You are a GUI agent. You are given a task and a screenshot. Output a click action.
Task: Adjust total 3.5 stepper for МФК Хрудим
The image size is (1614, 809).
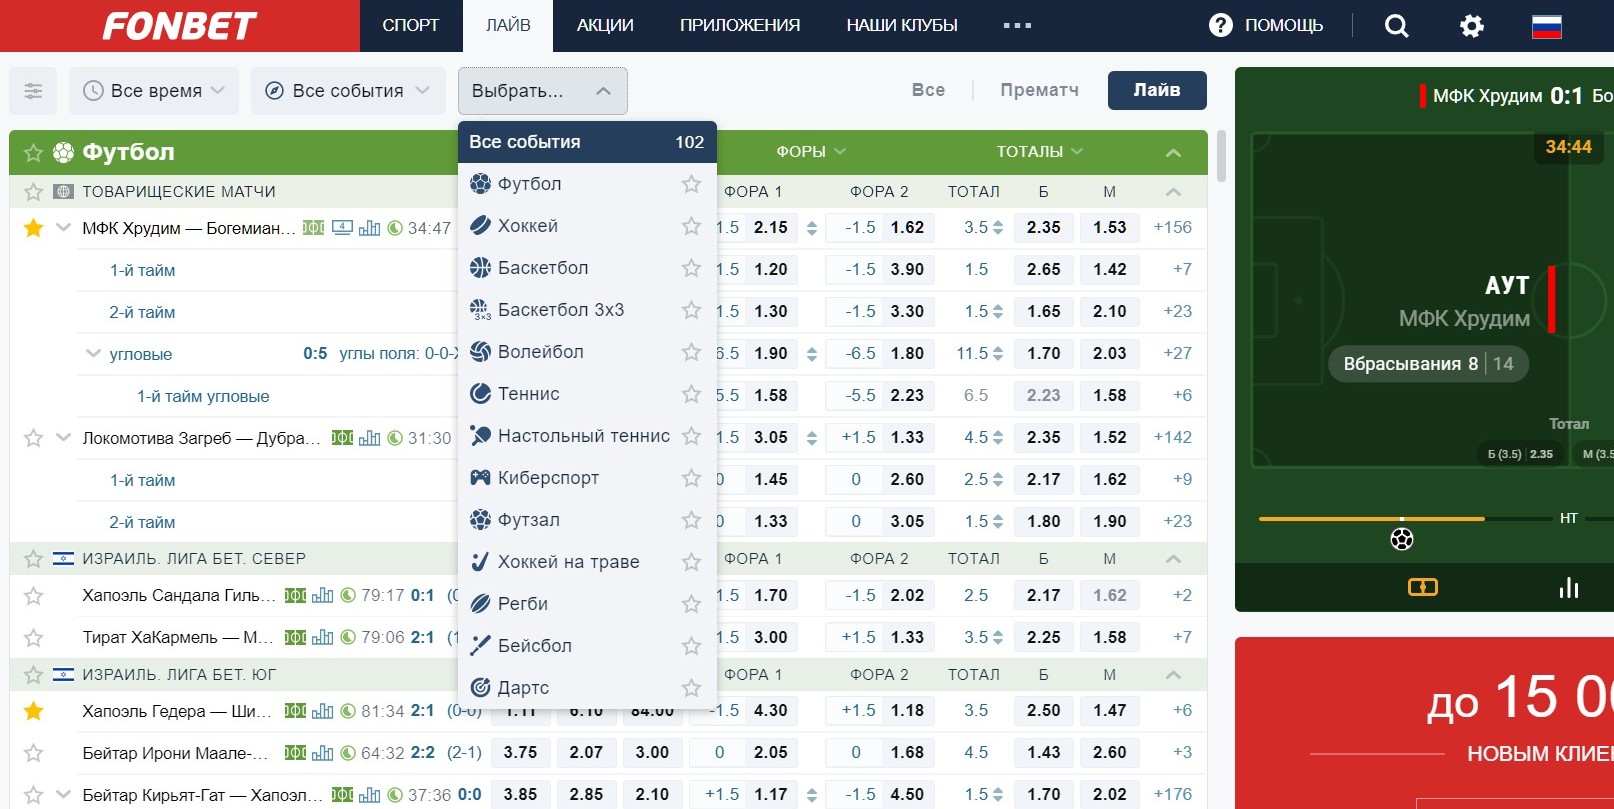coord(997,228)
